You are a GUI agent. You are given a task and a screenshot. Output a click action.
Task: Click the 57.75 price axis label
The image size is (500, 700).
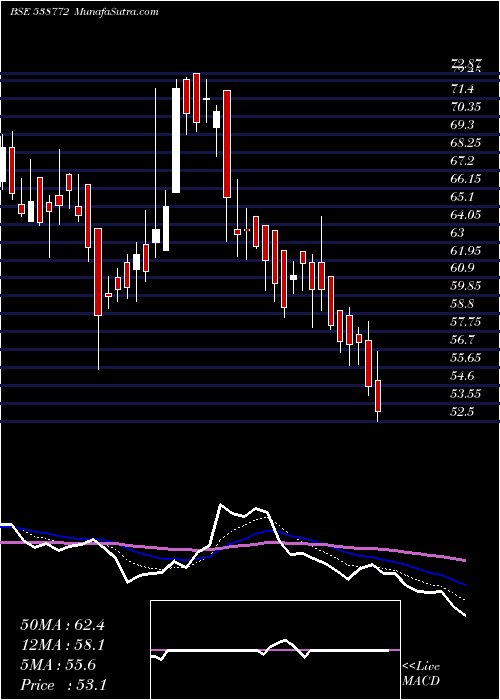[466, 322]
